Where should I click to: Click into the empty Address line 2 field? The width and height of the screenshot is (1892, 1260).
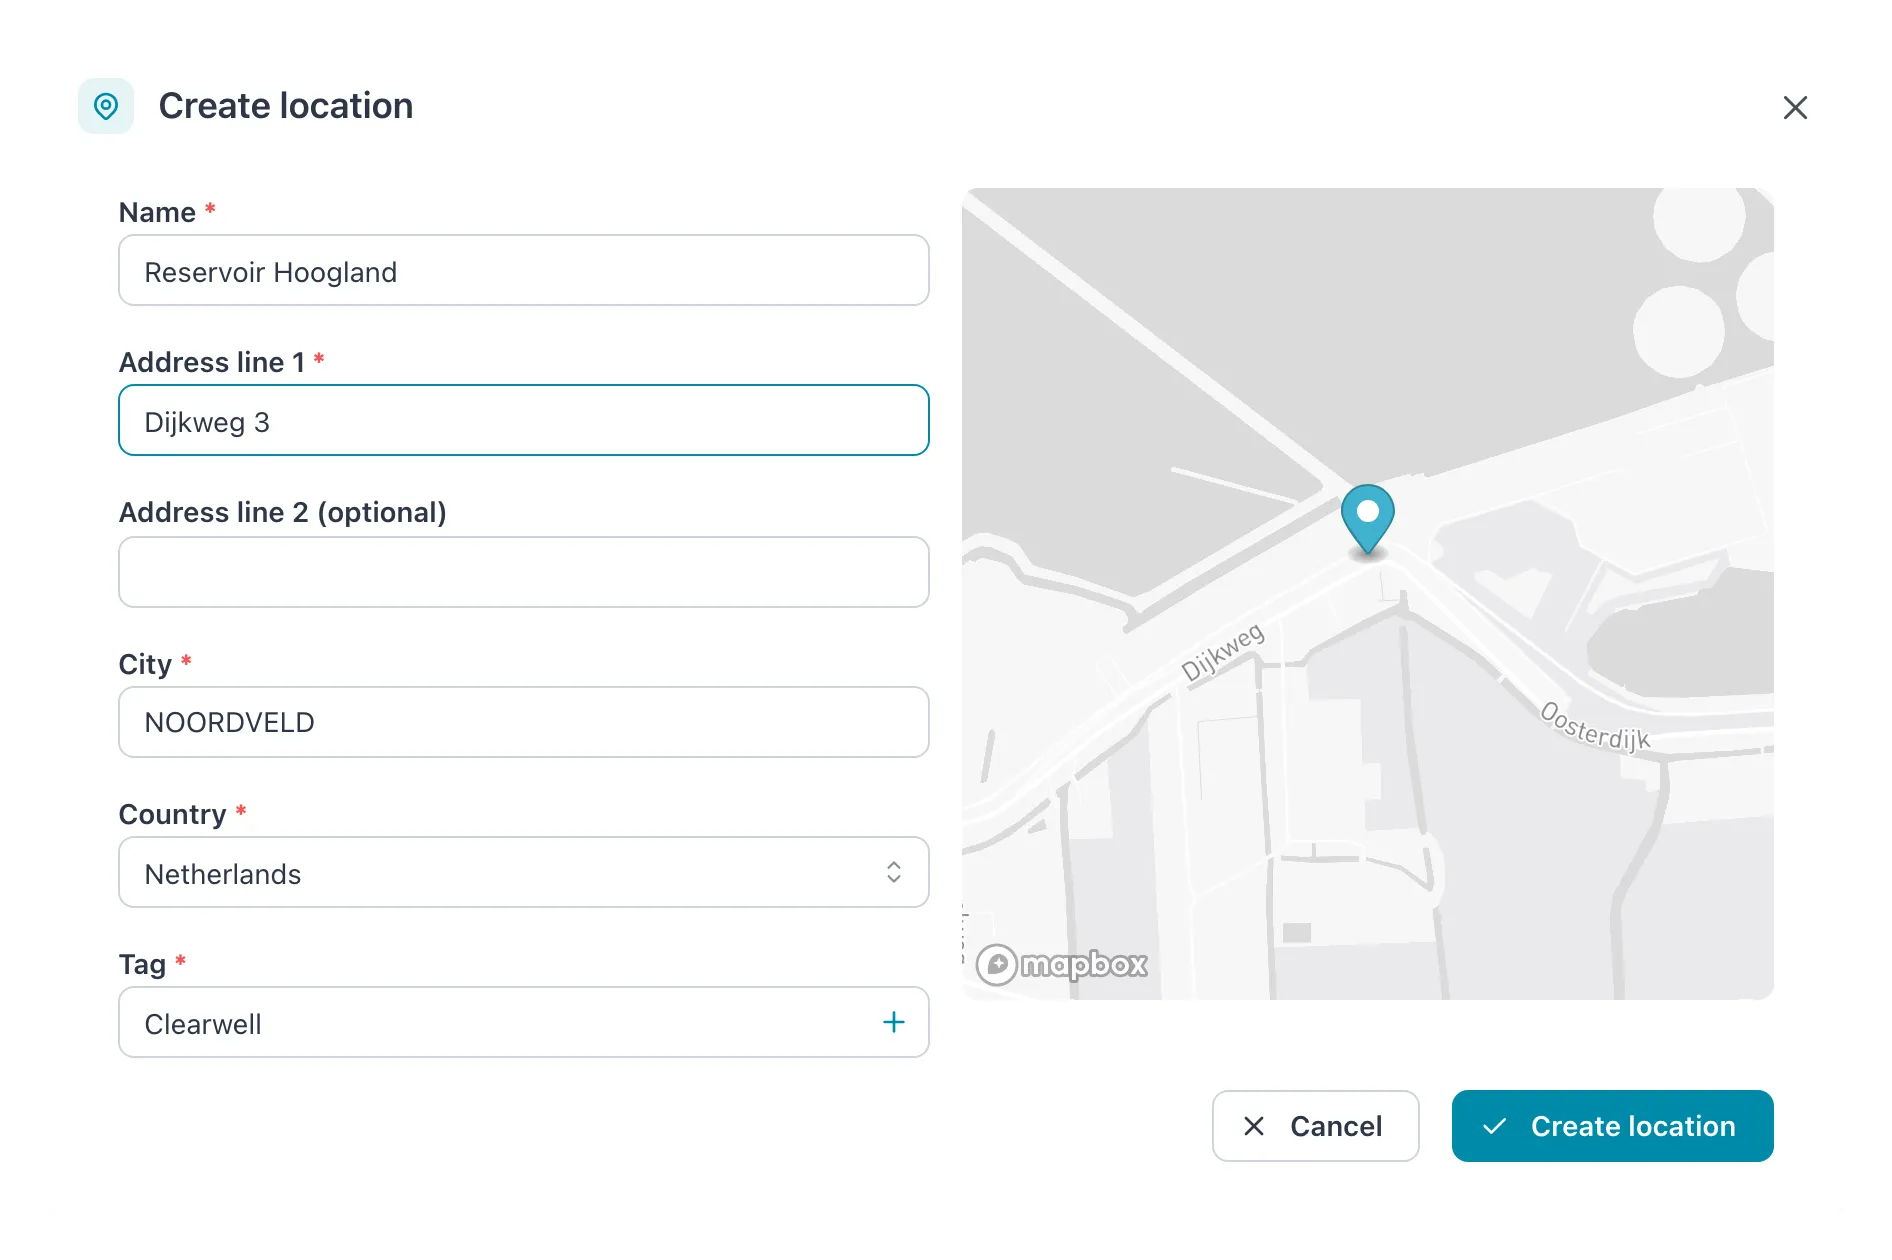tap(524, 572)
